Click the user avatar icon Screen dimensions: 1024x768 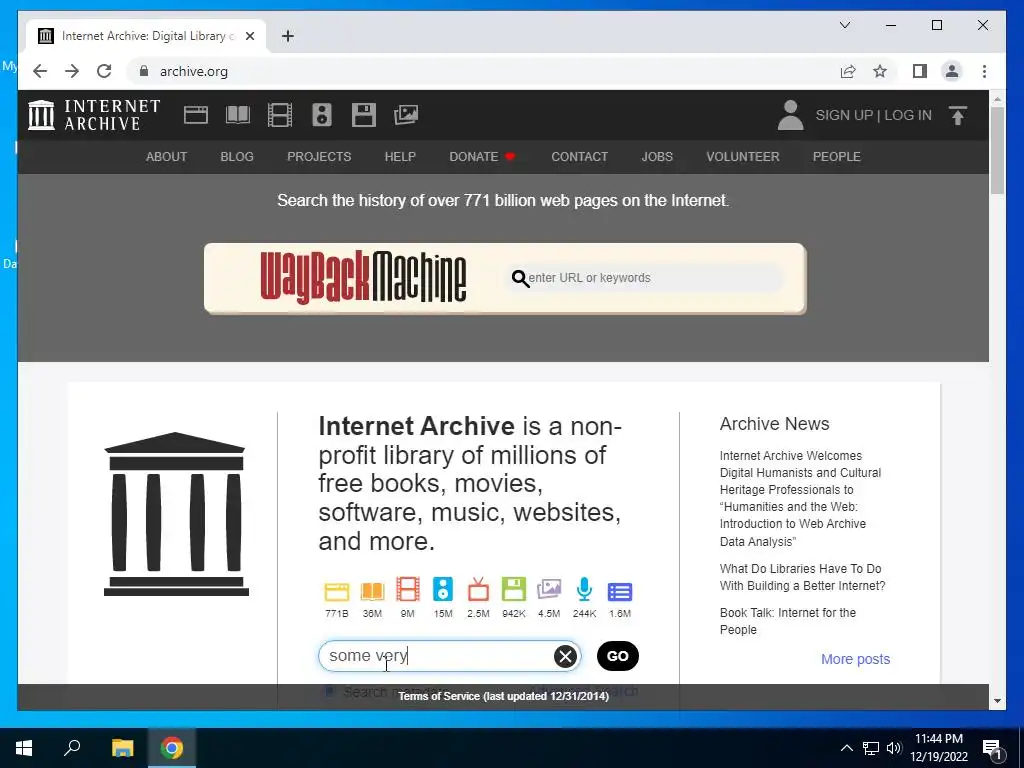[x=790, y=115]
